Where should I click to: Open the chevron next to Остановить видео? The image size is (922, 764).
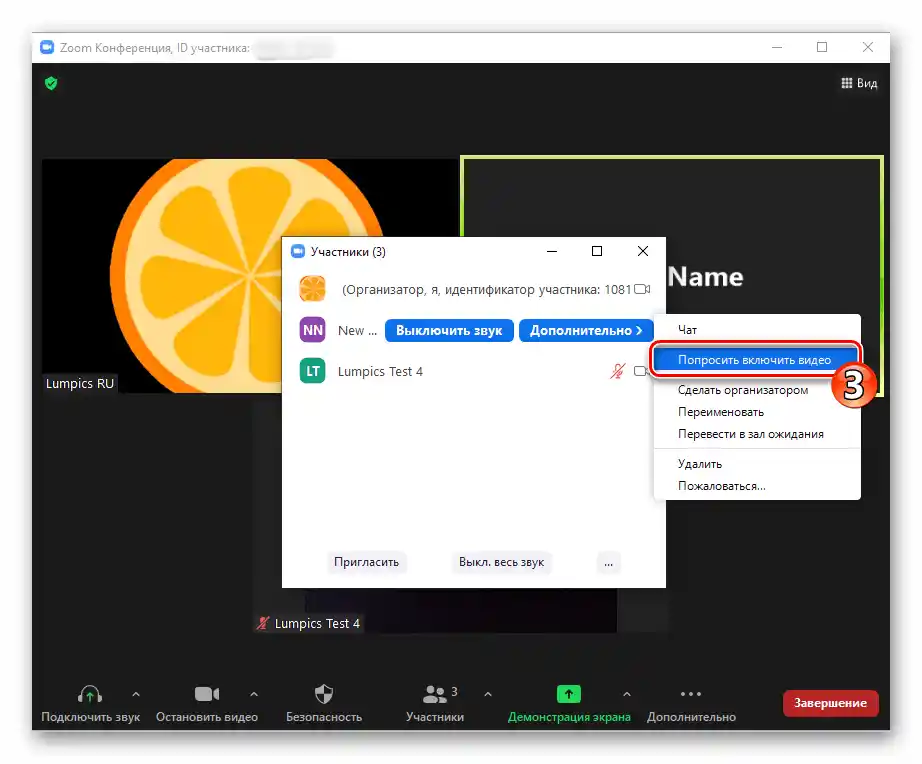(x=253, y=693)
